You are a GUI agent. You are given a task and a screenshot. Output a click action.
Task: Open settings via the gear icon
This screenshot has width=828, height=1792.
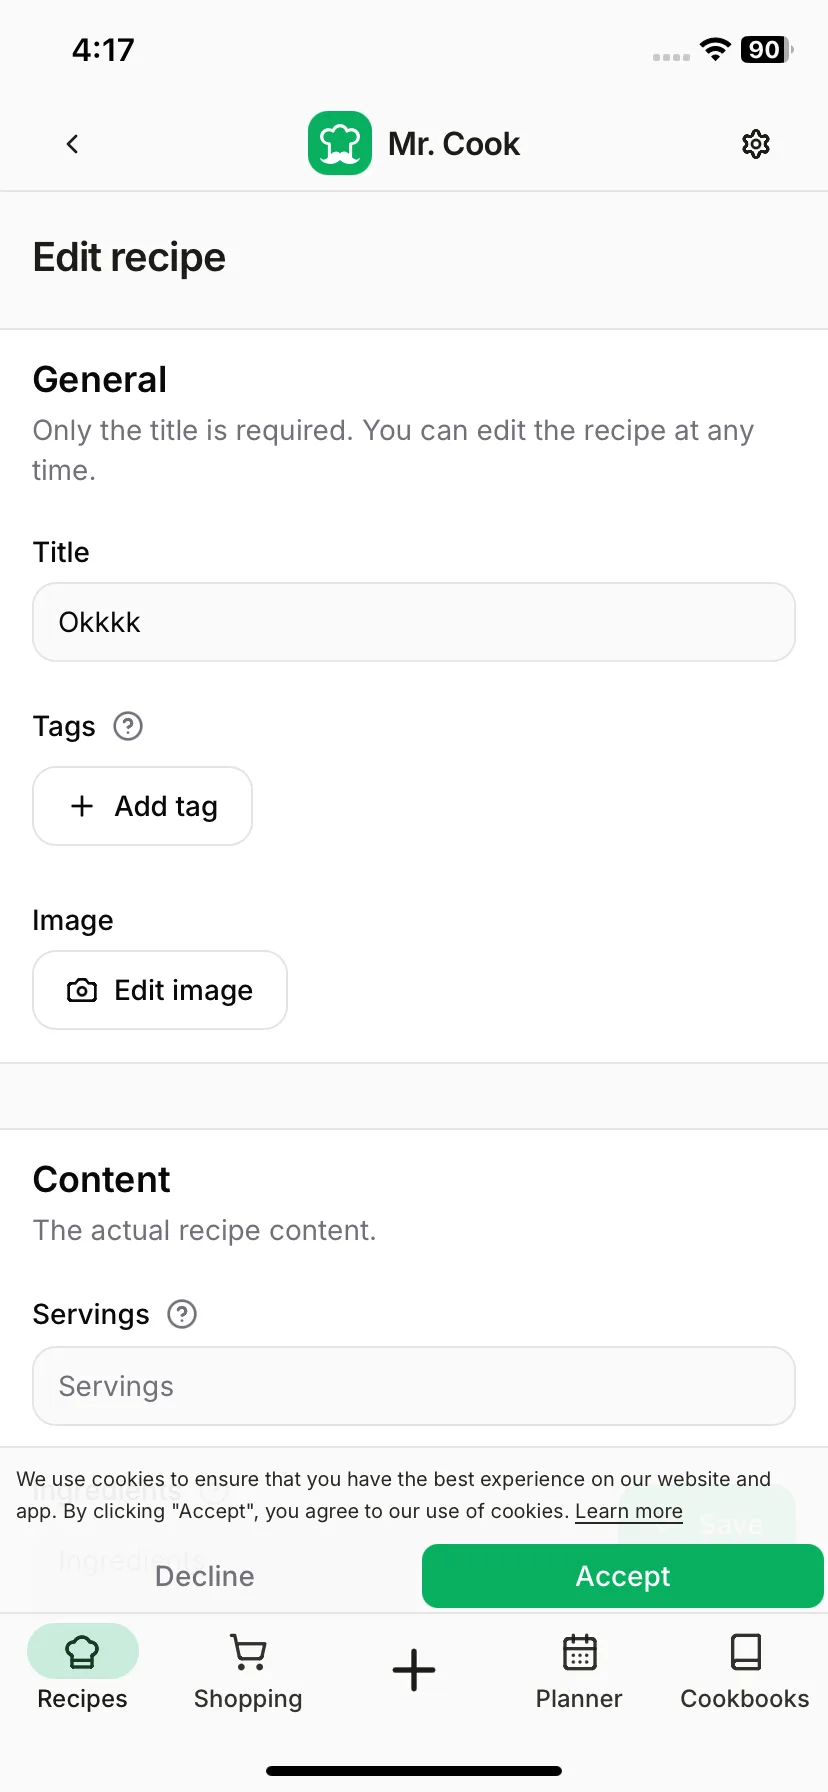(x=756, y=144)
